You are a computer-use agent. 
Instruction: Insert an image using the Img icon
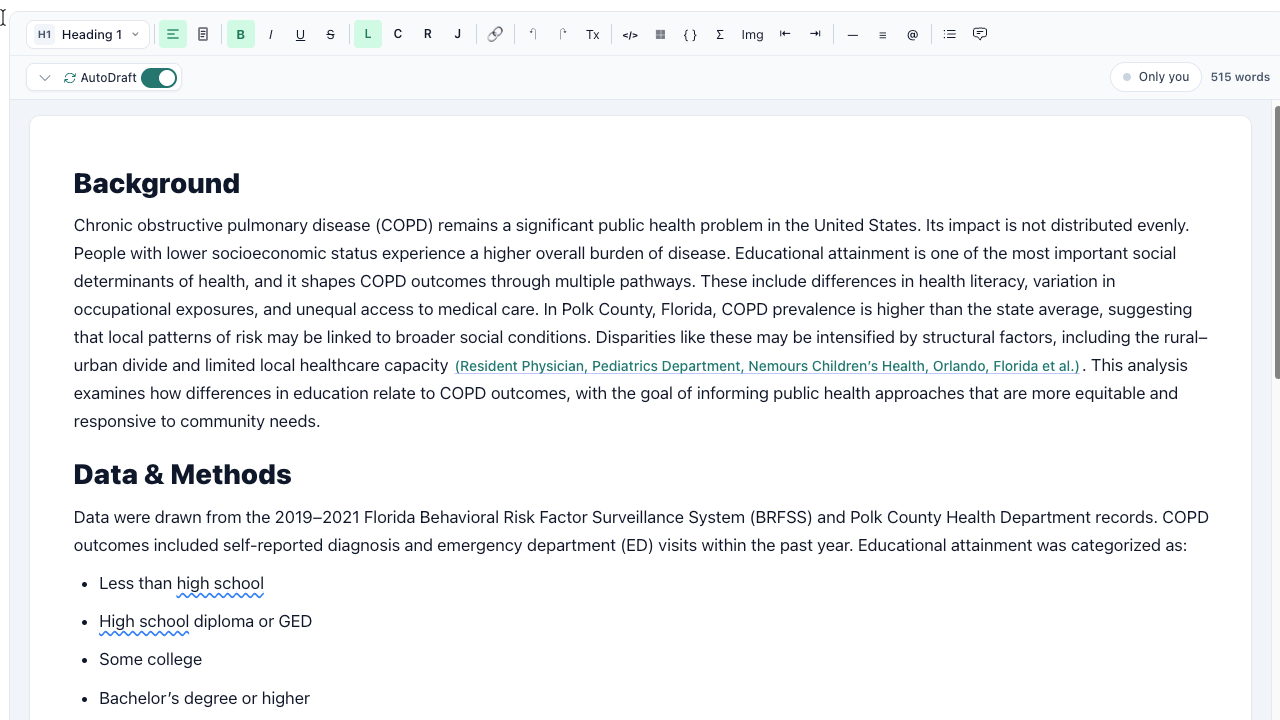pyautogui.click(x=752, y=34)
